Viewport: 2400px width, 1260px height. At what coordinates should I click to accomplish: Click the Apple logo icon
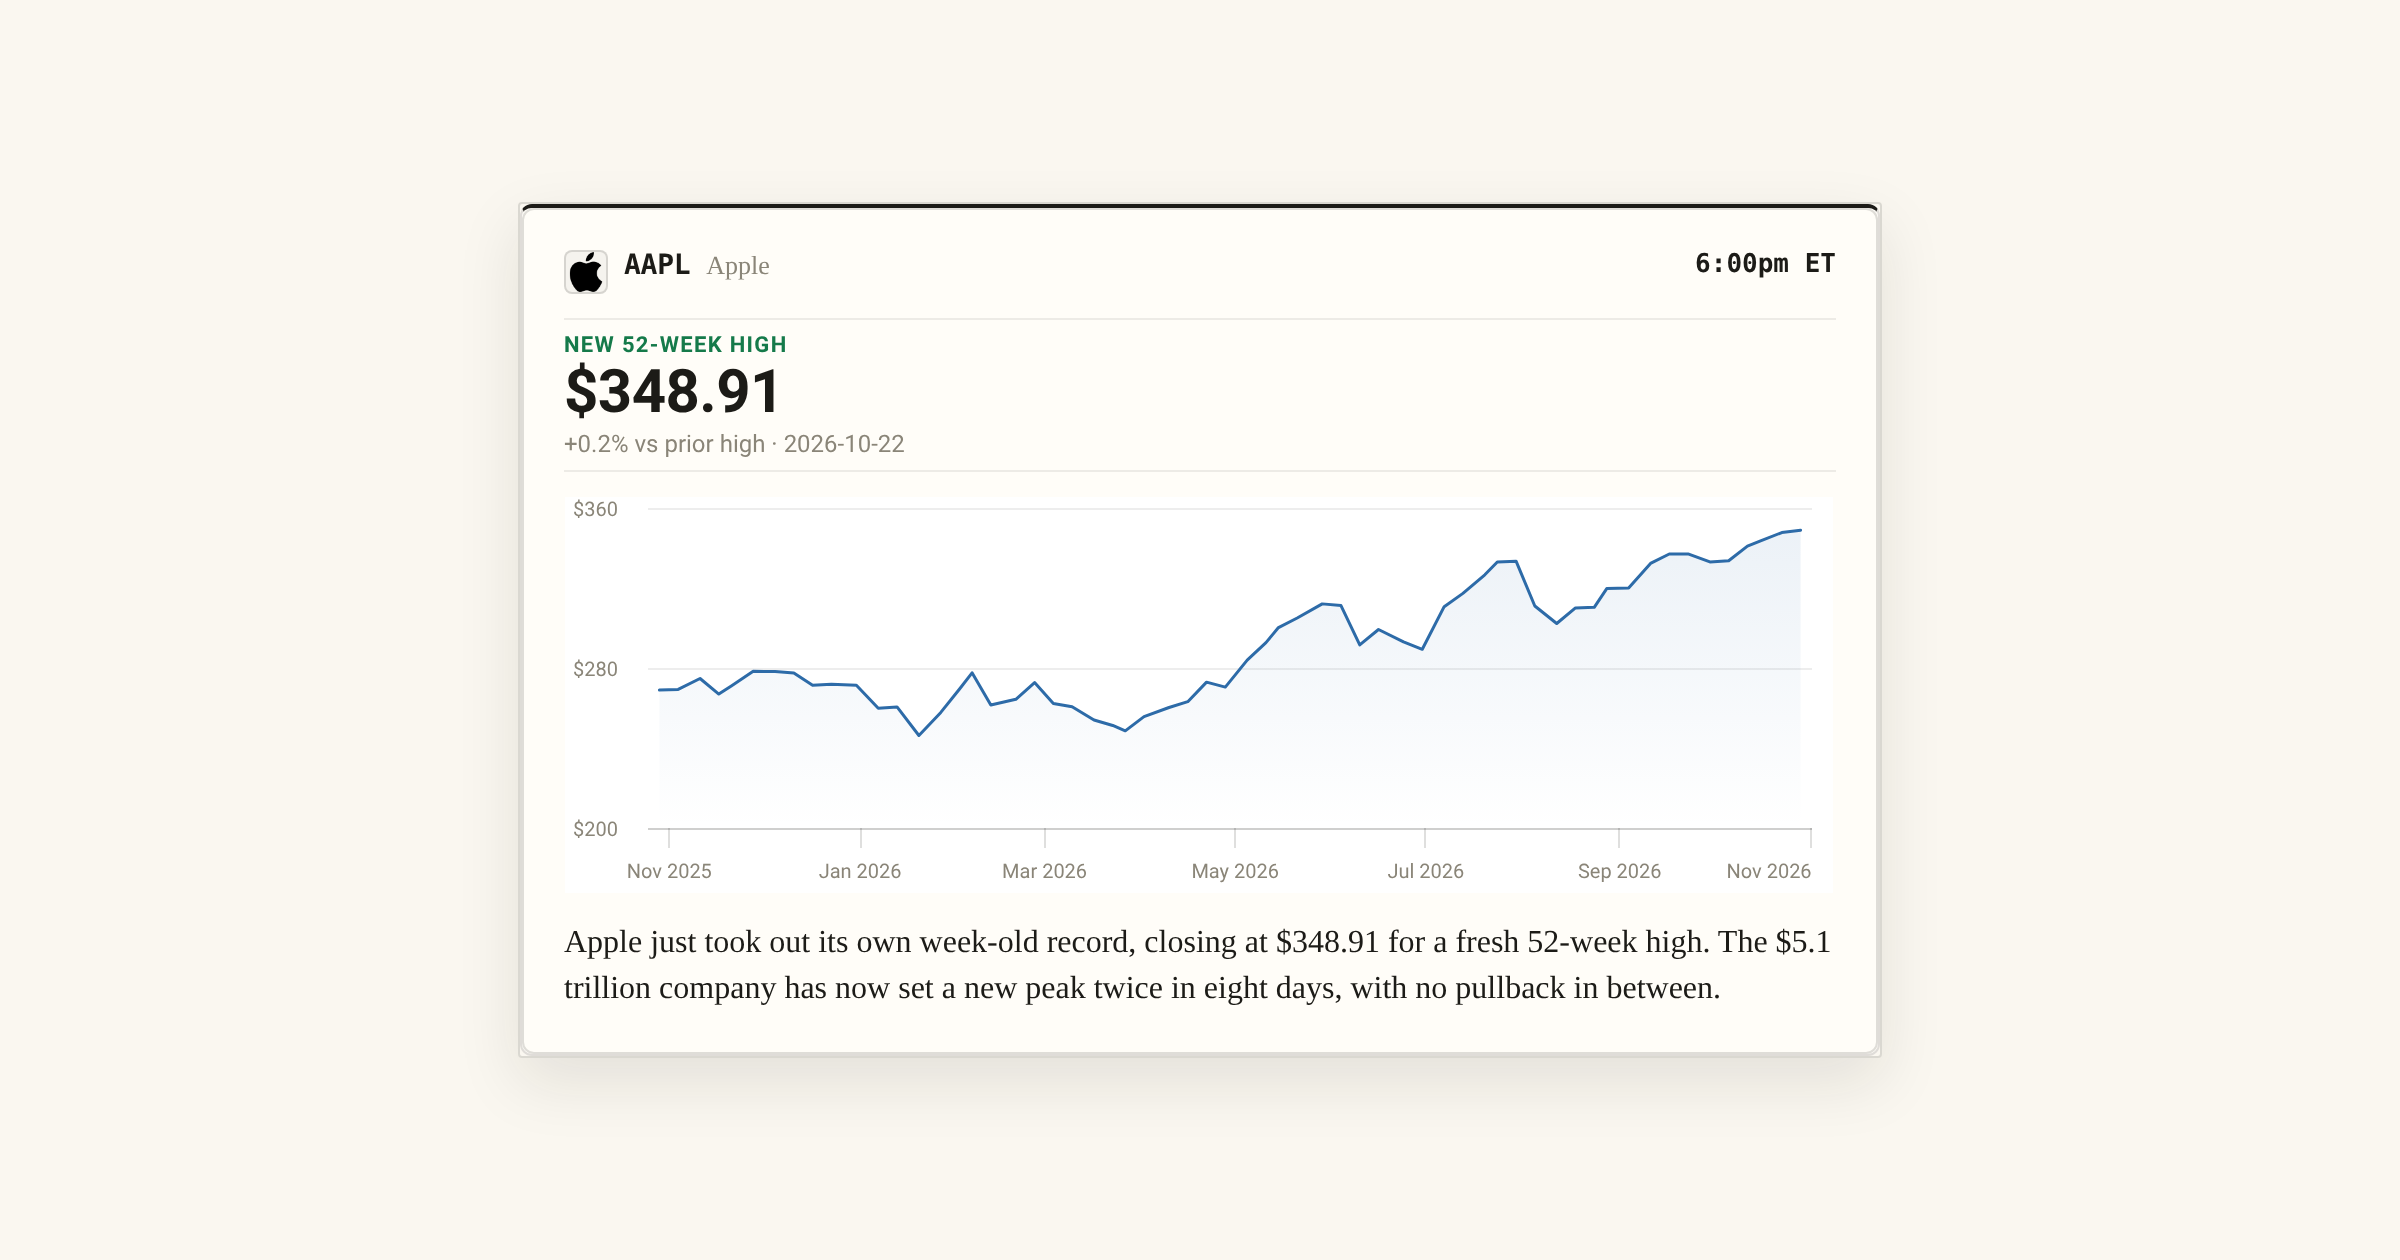(x=586, y=272)
